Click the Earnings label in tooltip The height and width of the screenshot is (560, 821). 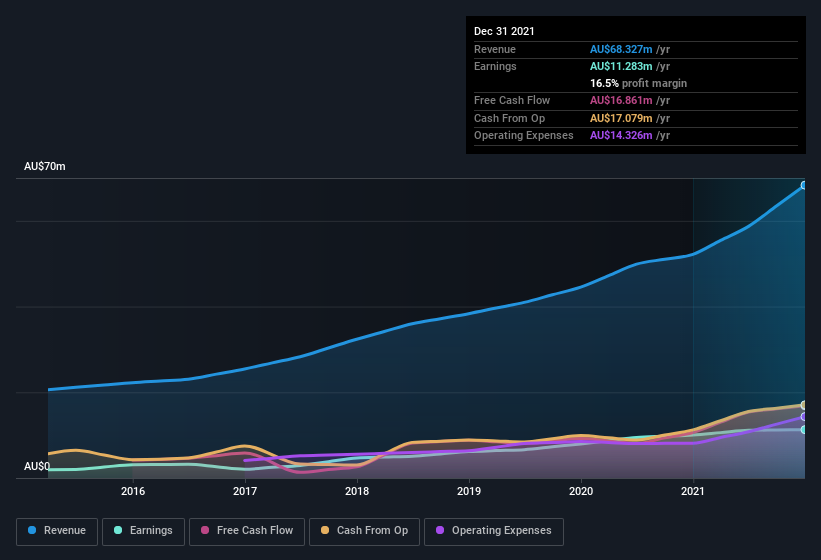[x=495, y=66]
